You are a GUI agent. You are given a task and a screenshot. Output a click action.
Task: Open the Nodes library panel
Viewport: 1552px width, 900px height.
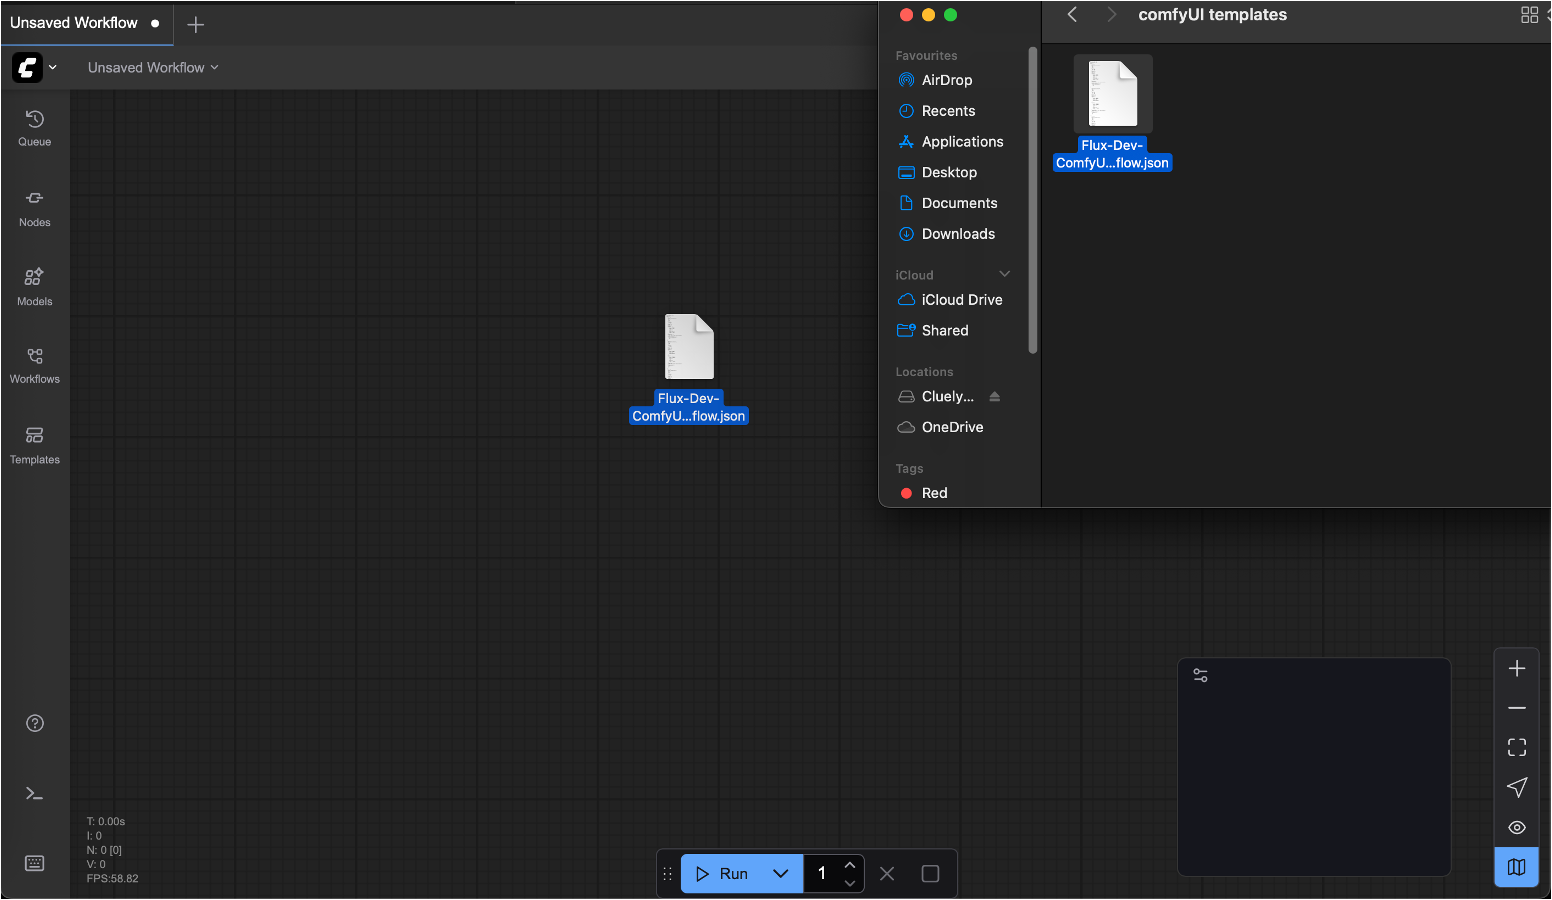pos(35,208)
